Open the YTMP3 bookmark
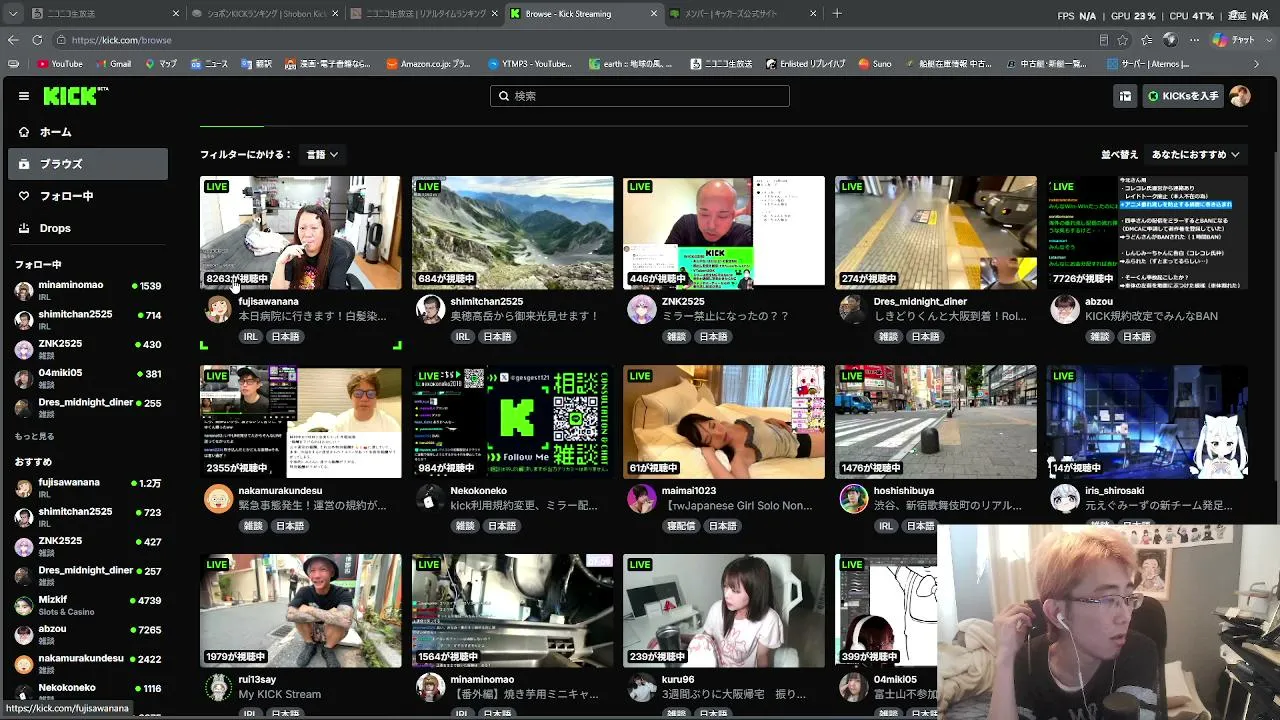1280x720 pixels. click(x=530, y=64)
